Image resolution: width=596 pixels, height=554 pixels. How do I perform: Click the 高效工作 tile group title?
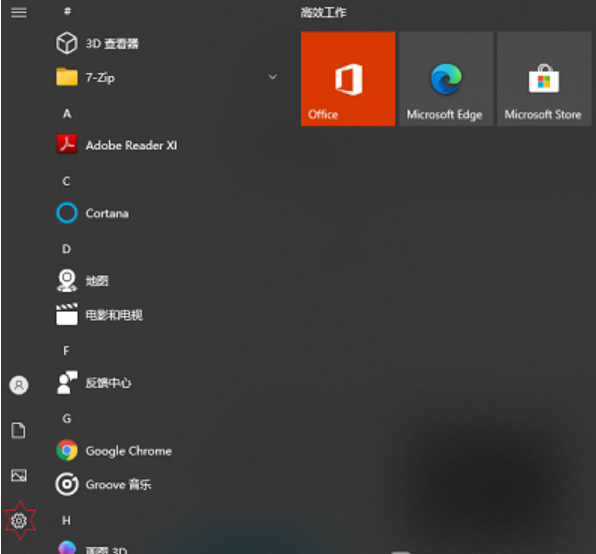pyautogui.click(x=323, y=13)
